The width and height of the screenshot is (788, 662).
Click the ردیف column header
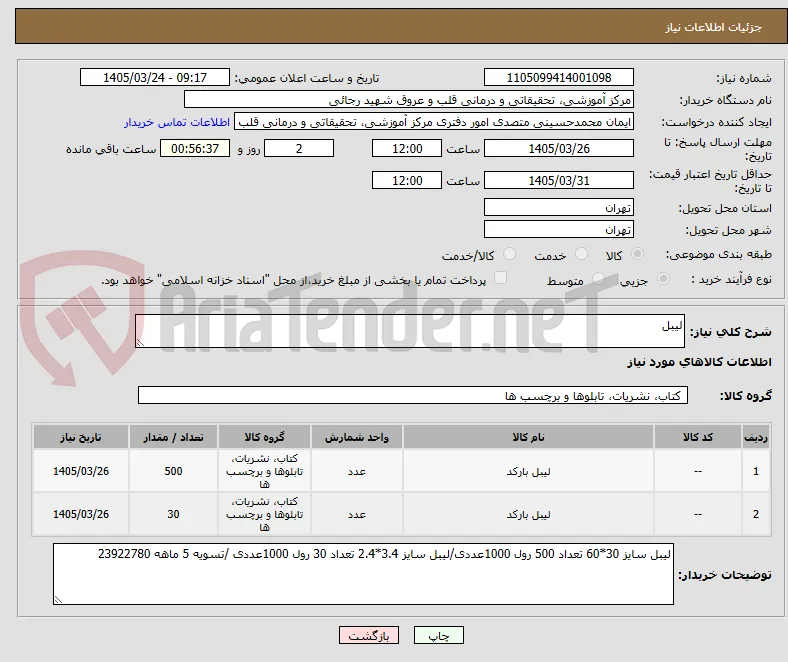(756, 437)
